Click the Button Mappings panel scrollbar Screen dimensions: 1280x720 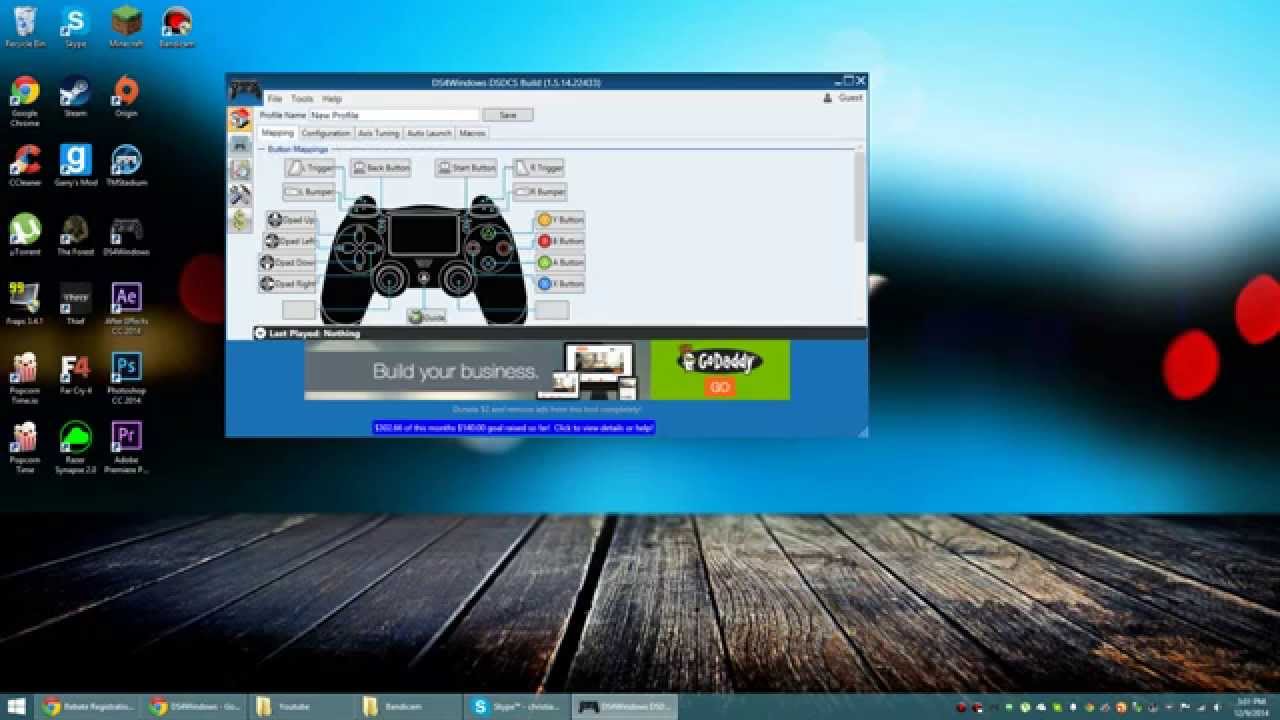point(859,196)
